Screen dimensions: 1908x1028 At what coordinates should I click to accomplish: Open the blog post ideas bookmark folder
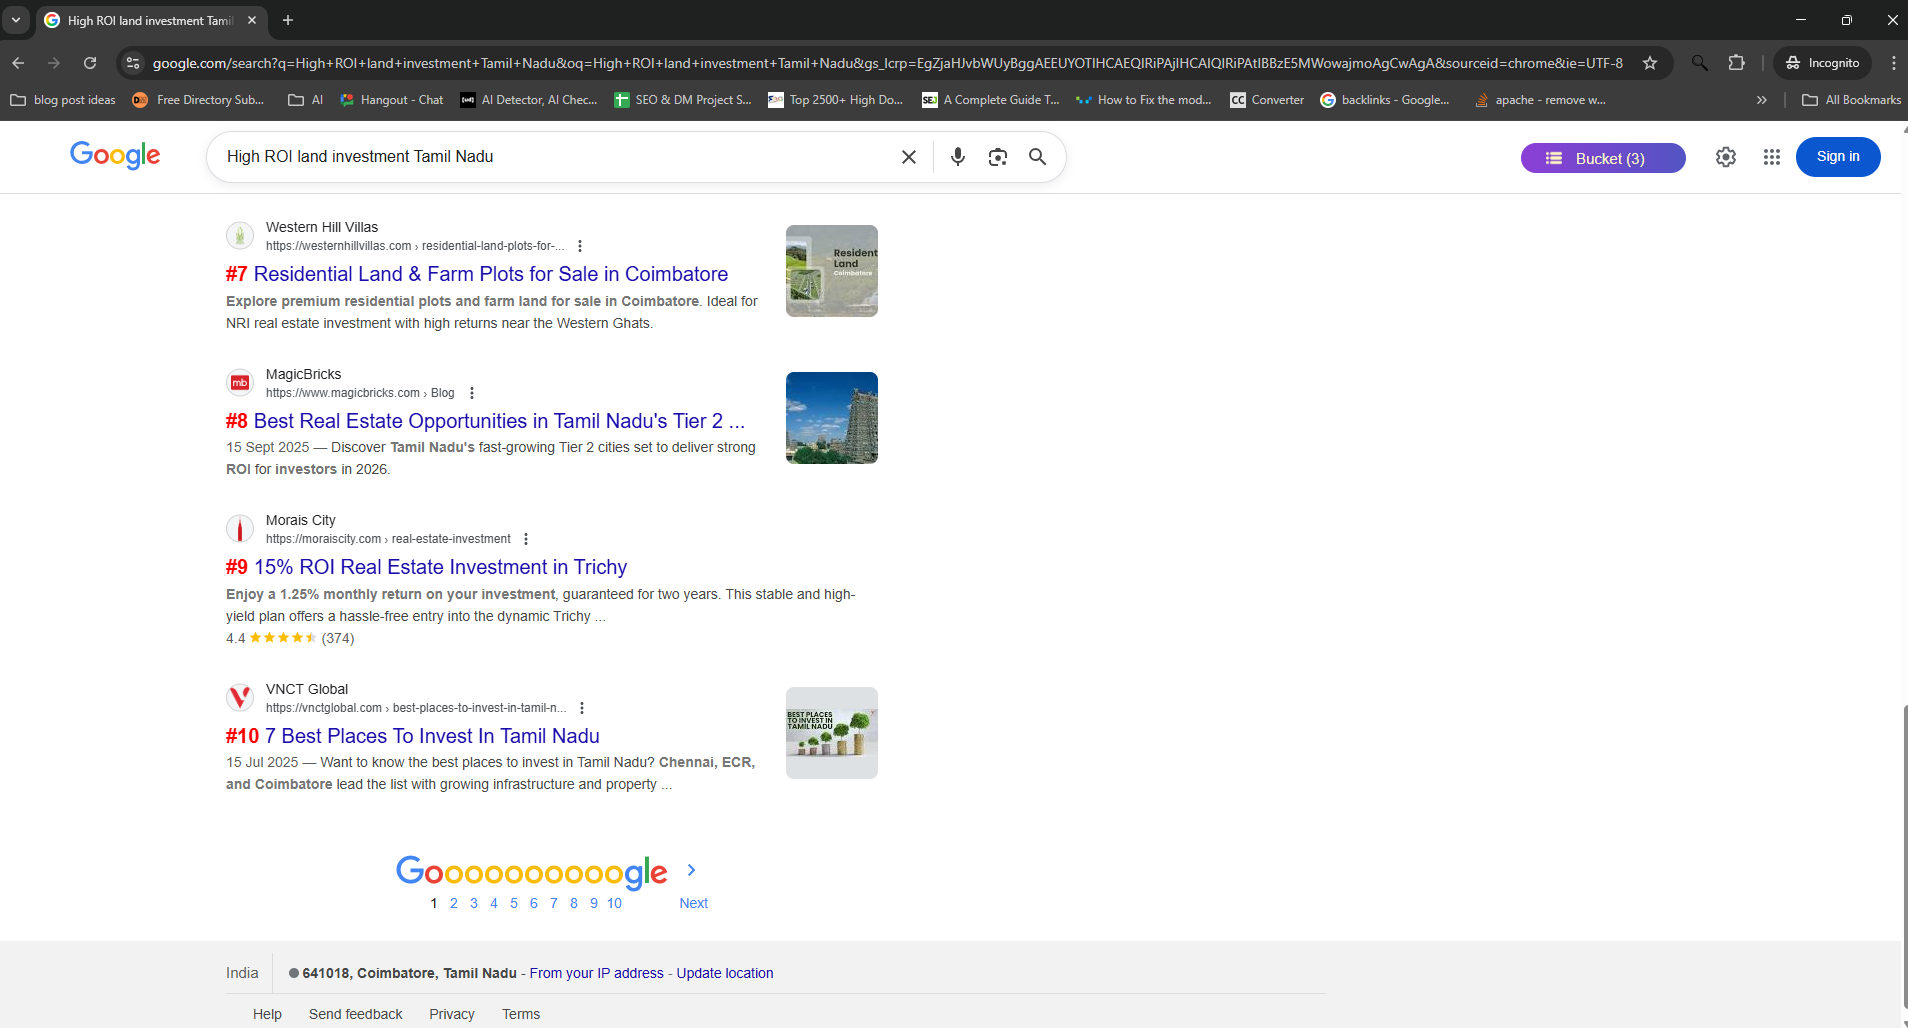63,100
